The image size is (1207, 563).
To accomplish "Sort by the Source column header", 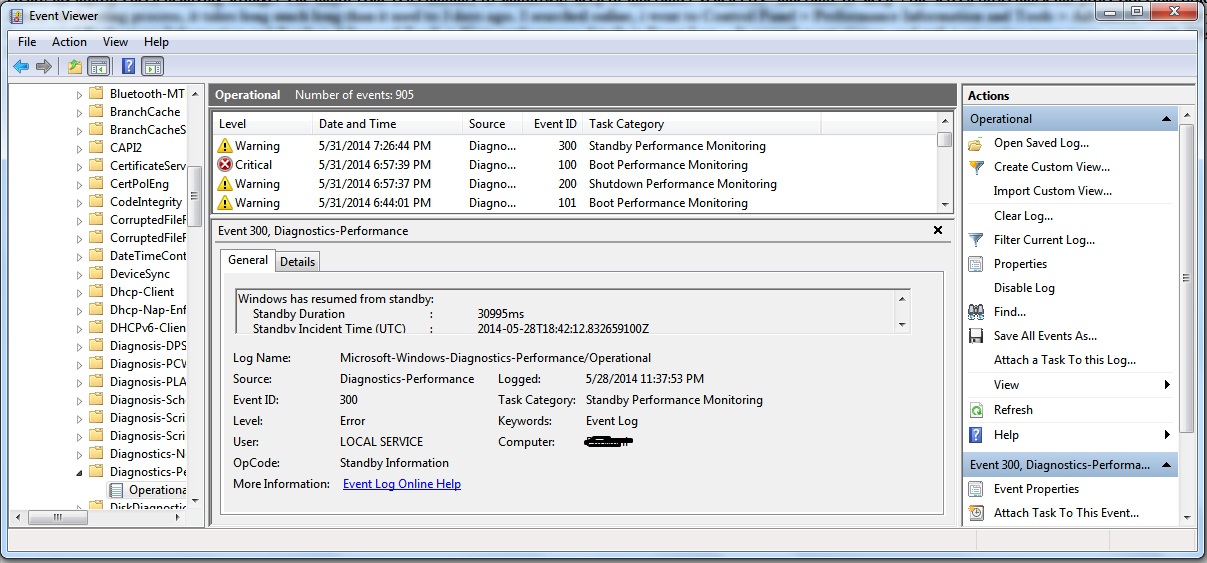I will click(x=493, y=124).
